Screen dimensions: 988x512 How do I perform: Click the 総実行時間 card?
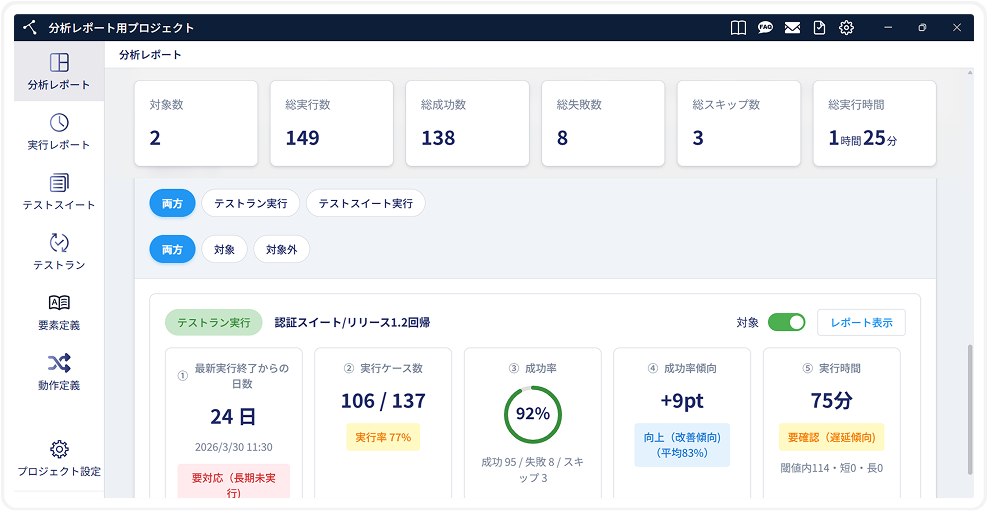pos(875,123)
